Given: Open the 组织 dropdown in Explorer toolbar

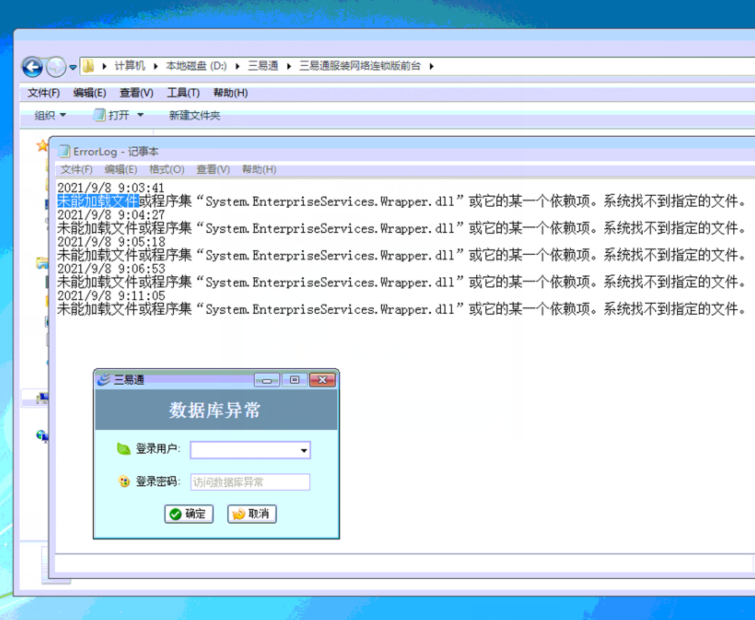Looking at the screenshot, I should pyautogui.click(x=50, y=116).
